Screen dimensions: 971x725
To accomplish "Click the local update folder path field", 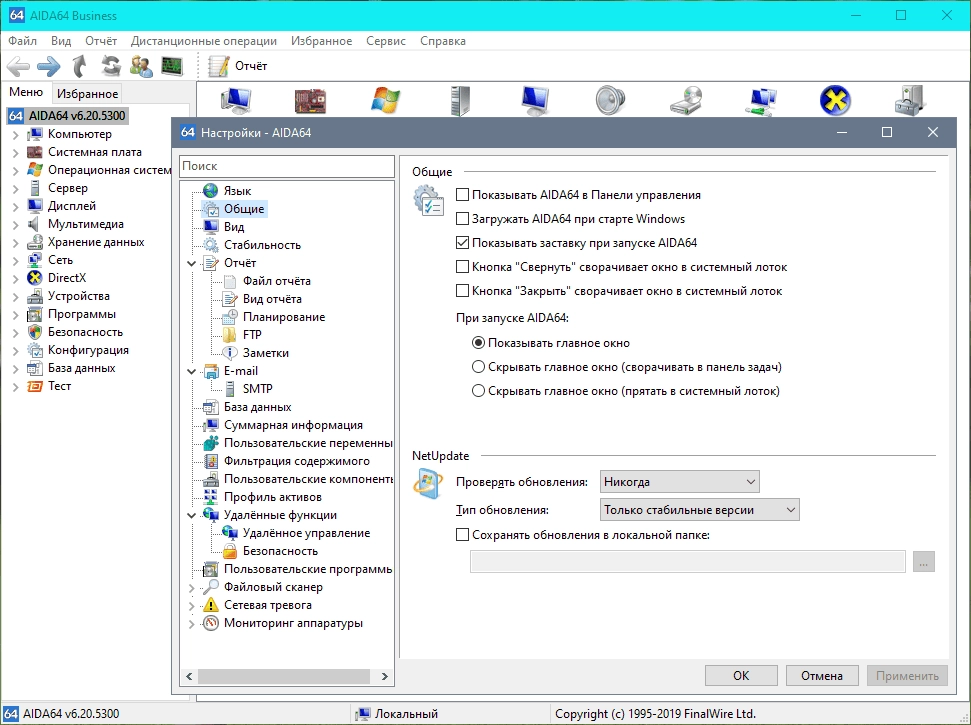I will tap(687, 562).
